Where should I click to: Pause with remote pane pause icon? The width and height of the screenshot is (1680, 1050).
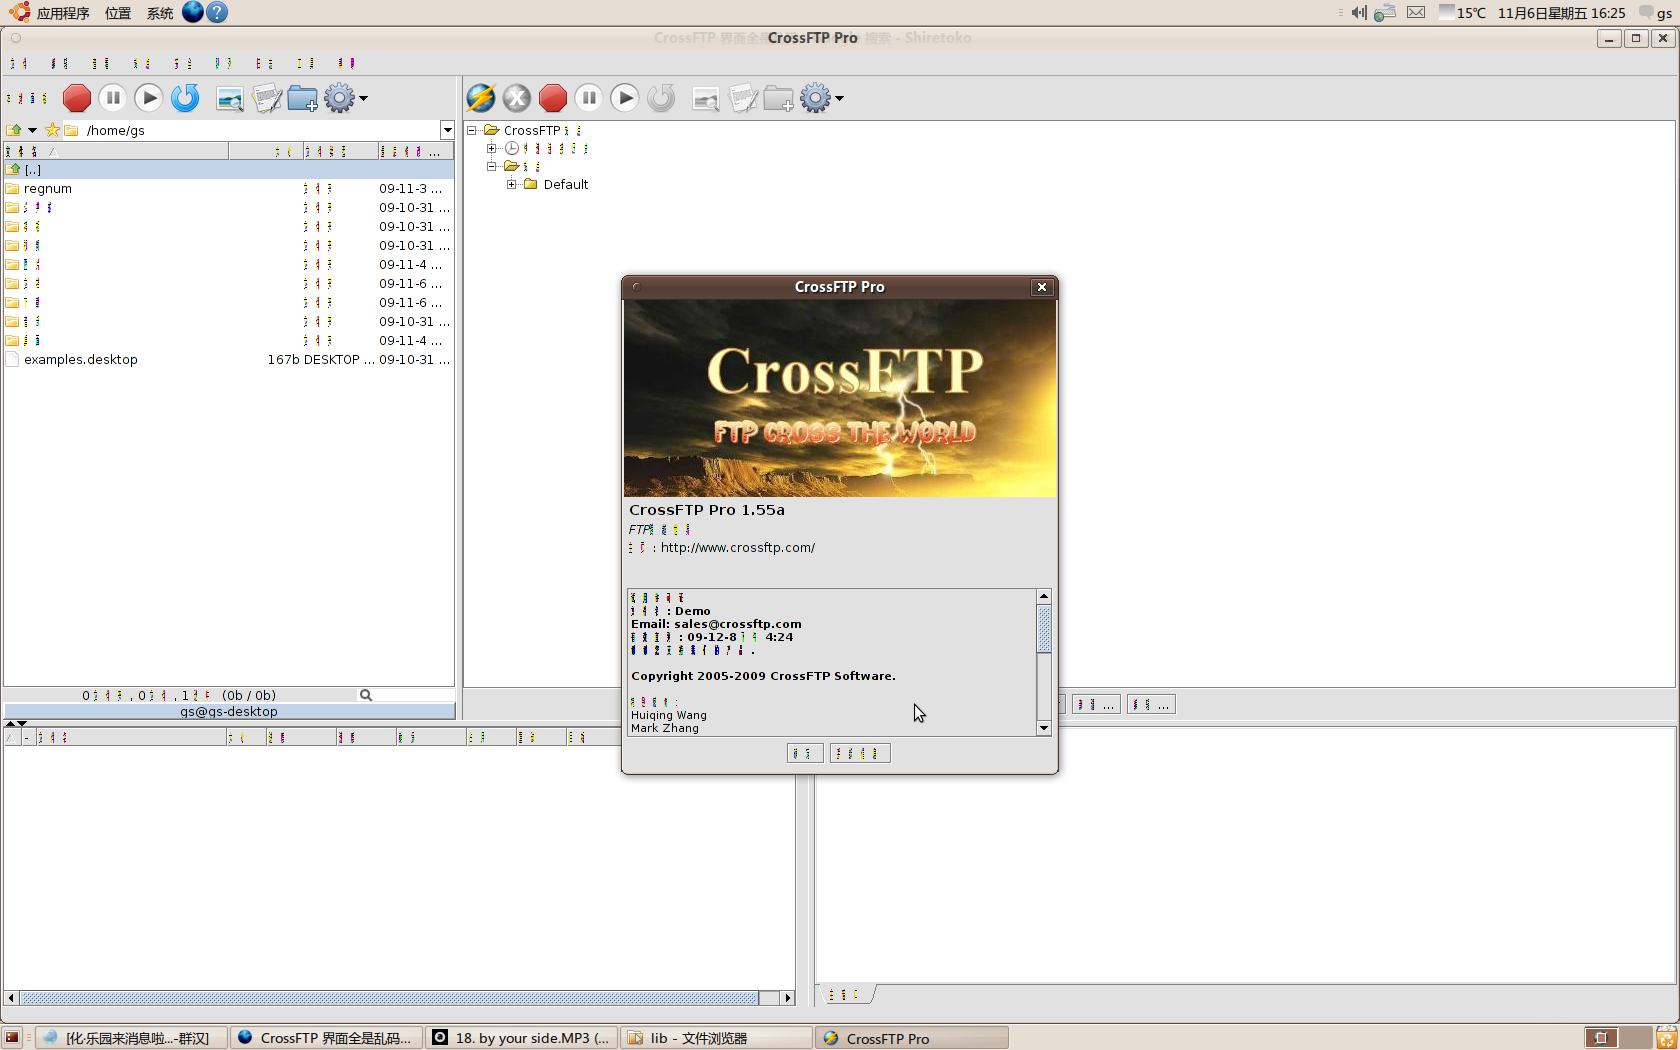click(x=589, y=98)
